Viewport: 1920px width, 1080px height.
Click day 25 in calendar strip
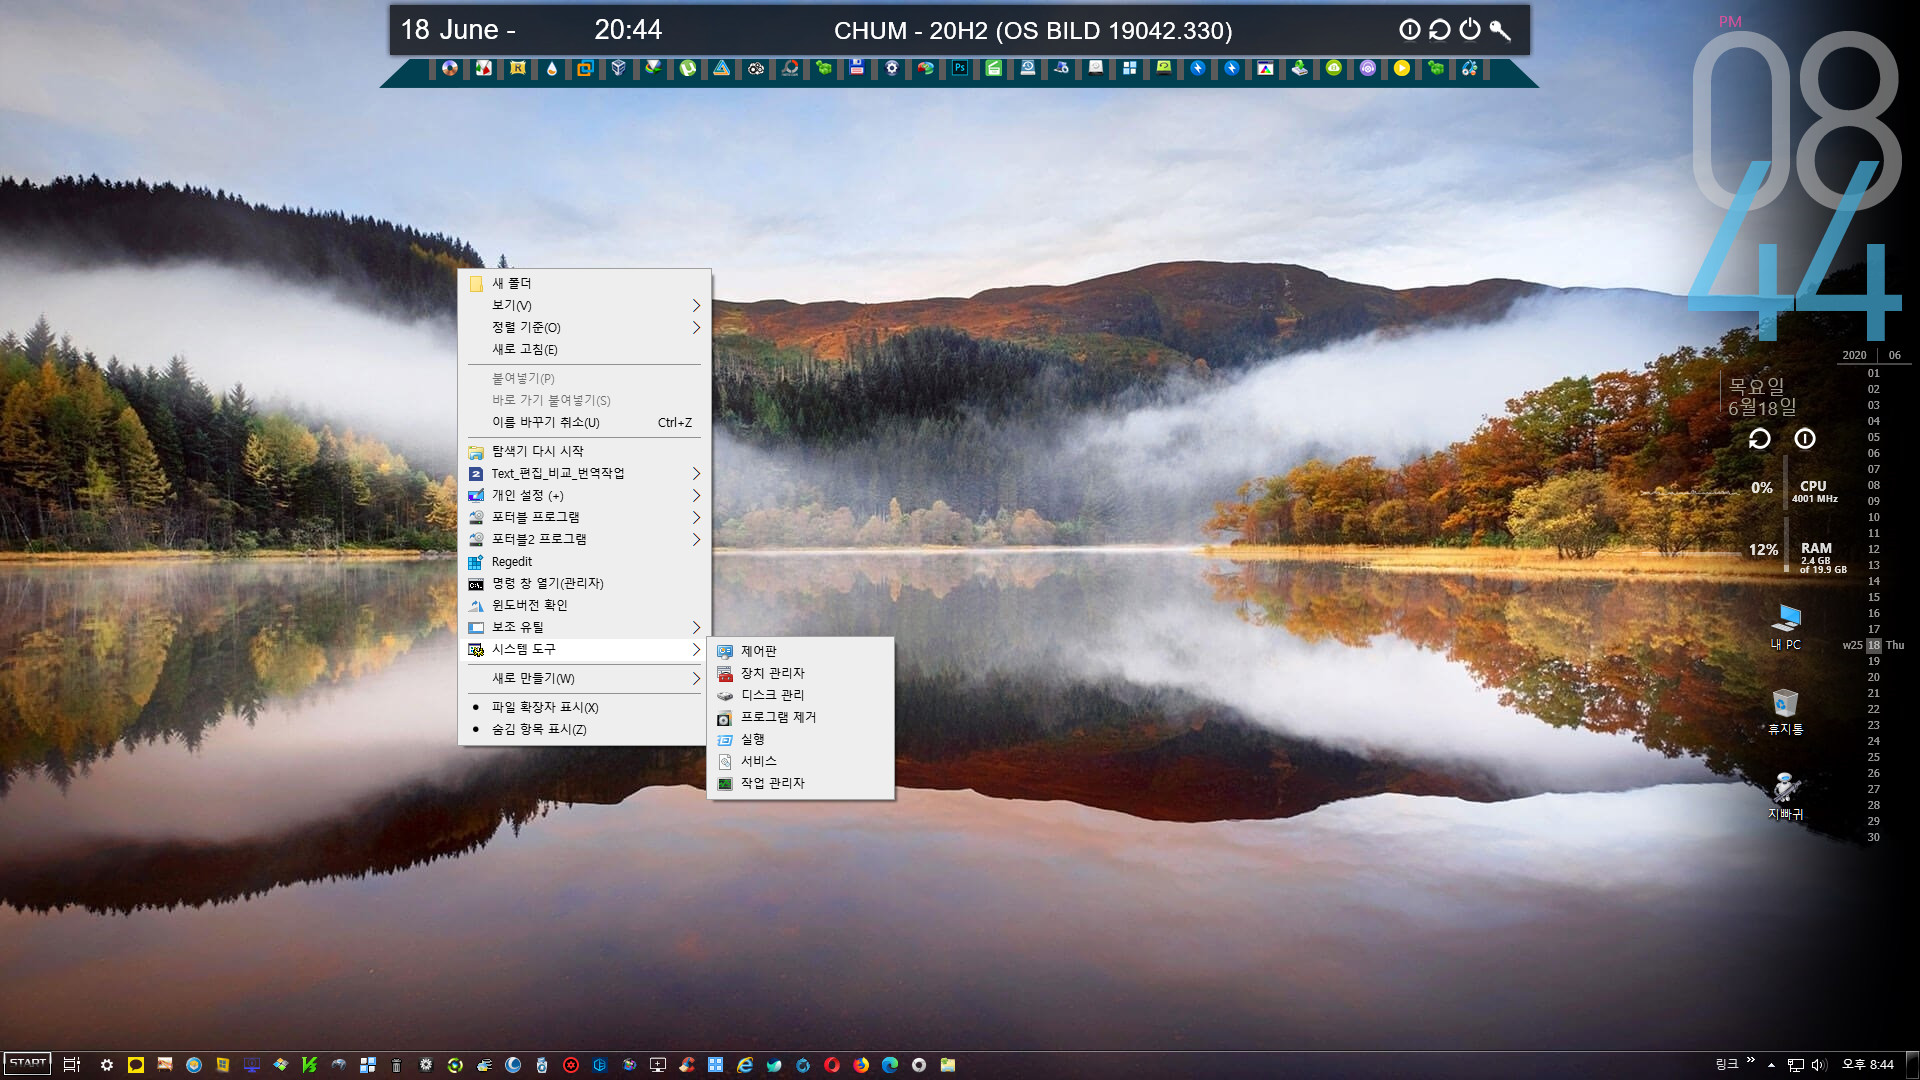tap(1873, 757)
